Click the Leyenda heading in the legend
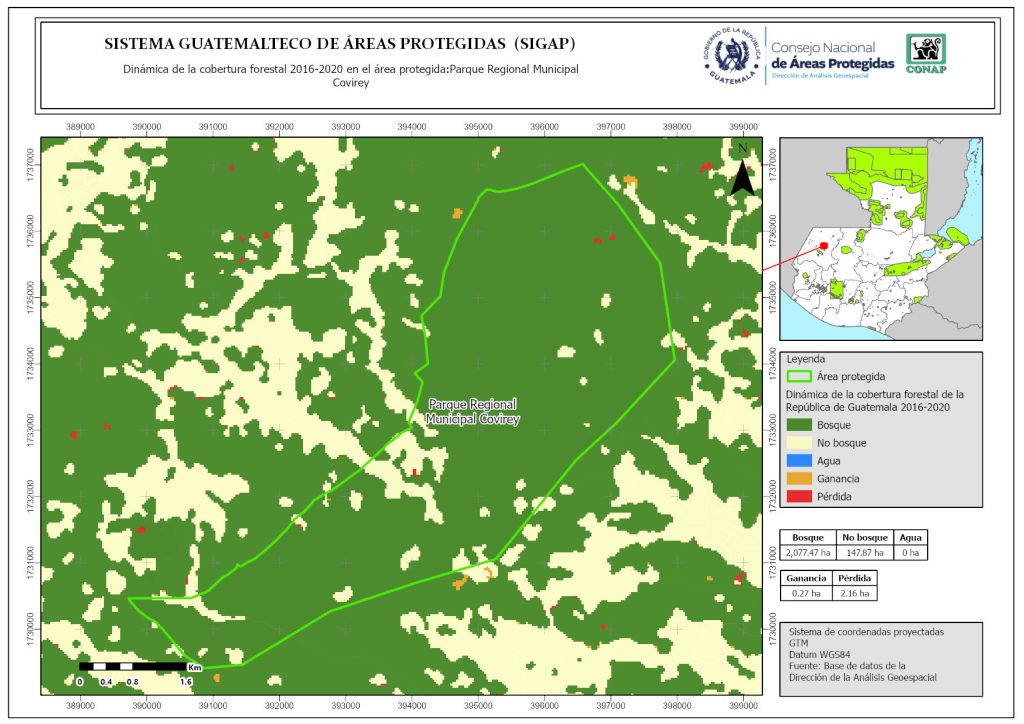 pyautogui.click(x=806, y=358)
